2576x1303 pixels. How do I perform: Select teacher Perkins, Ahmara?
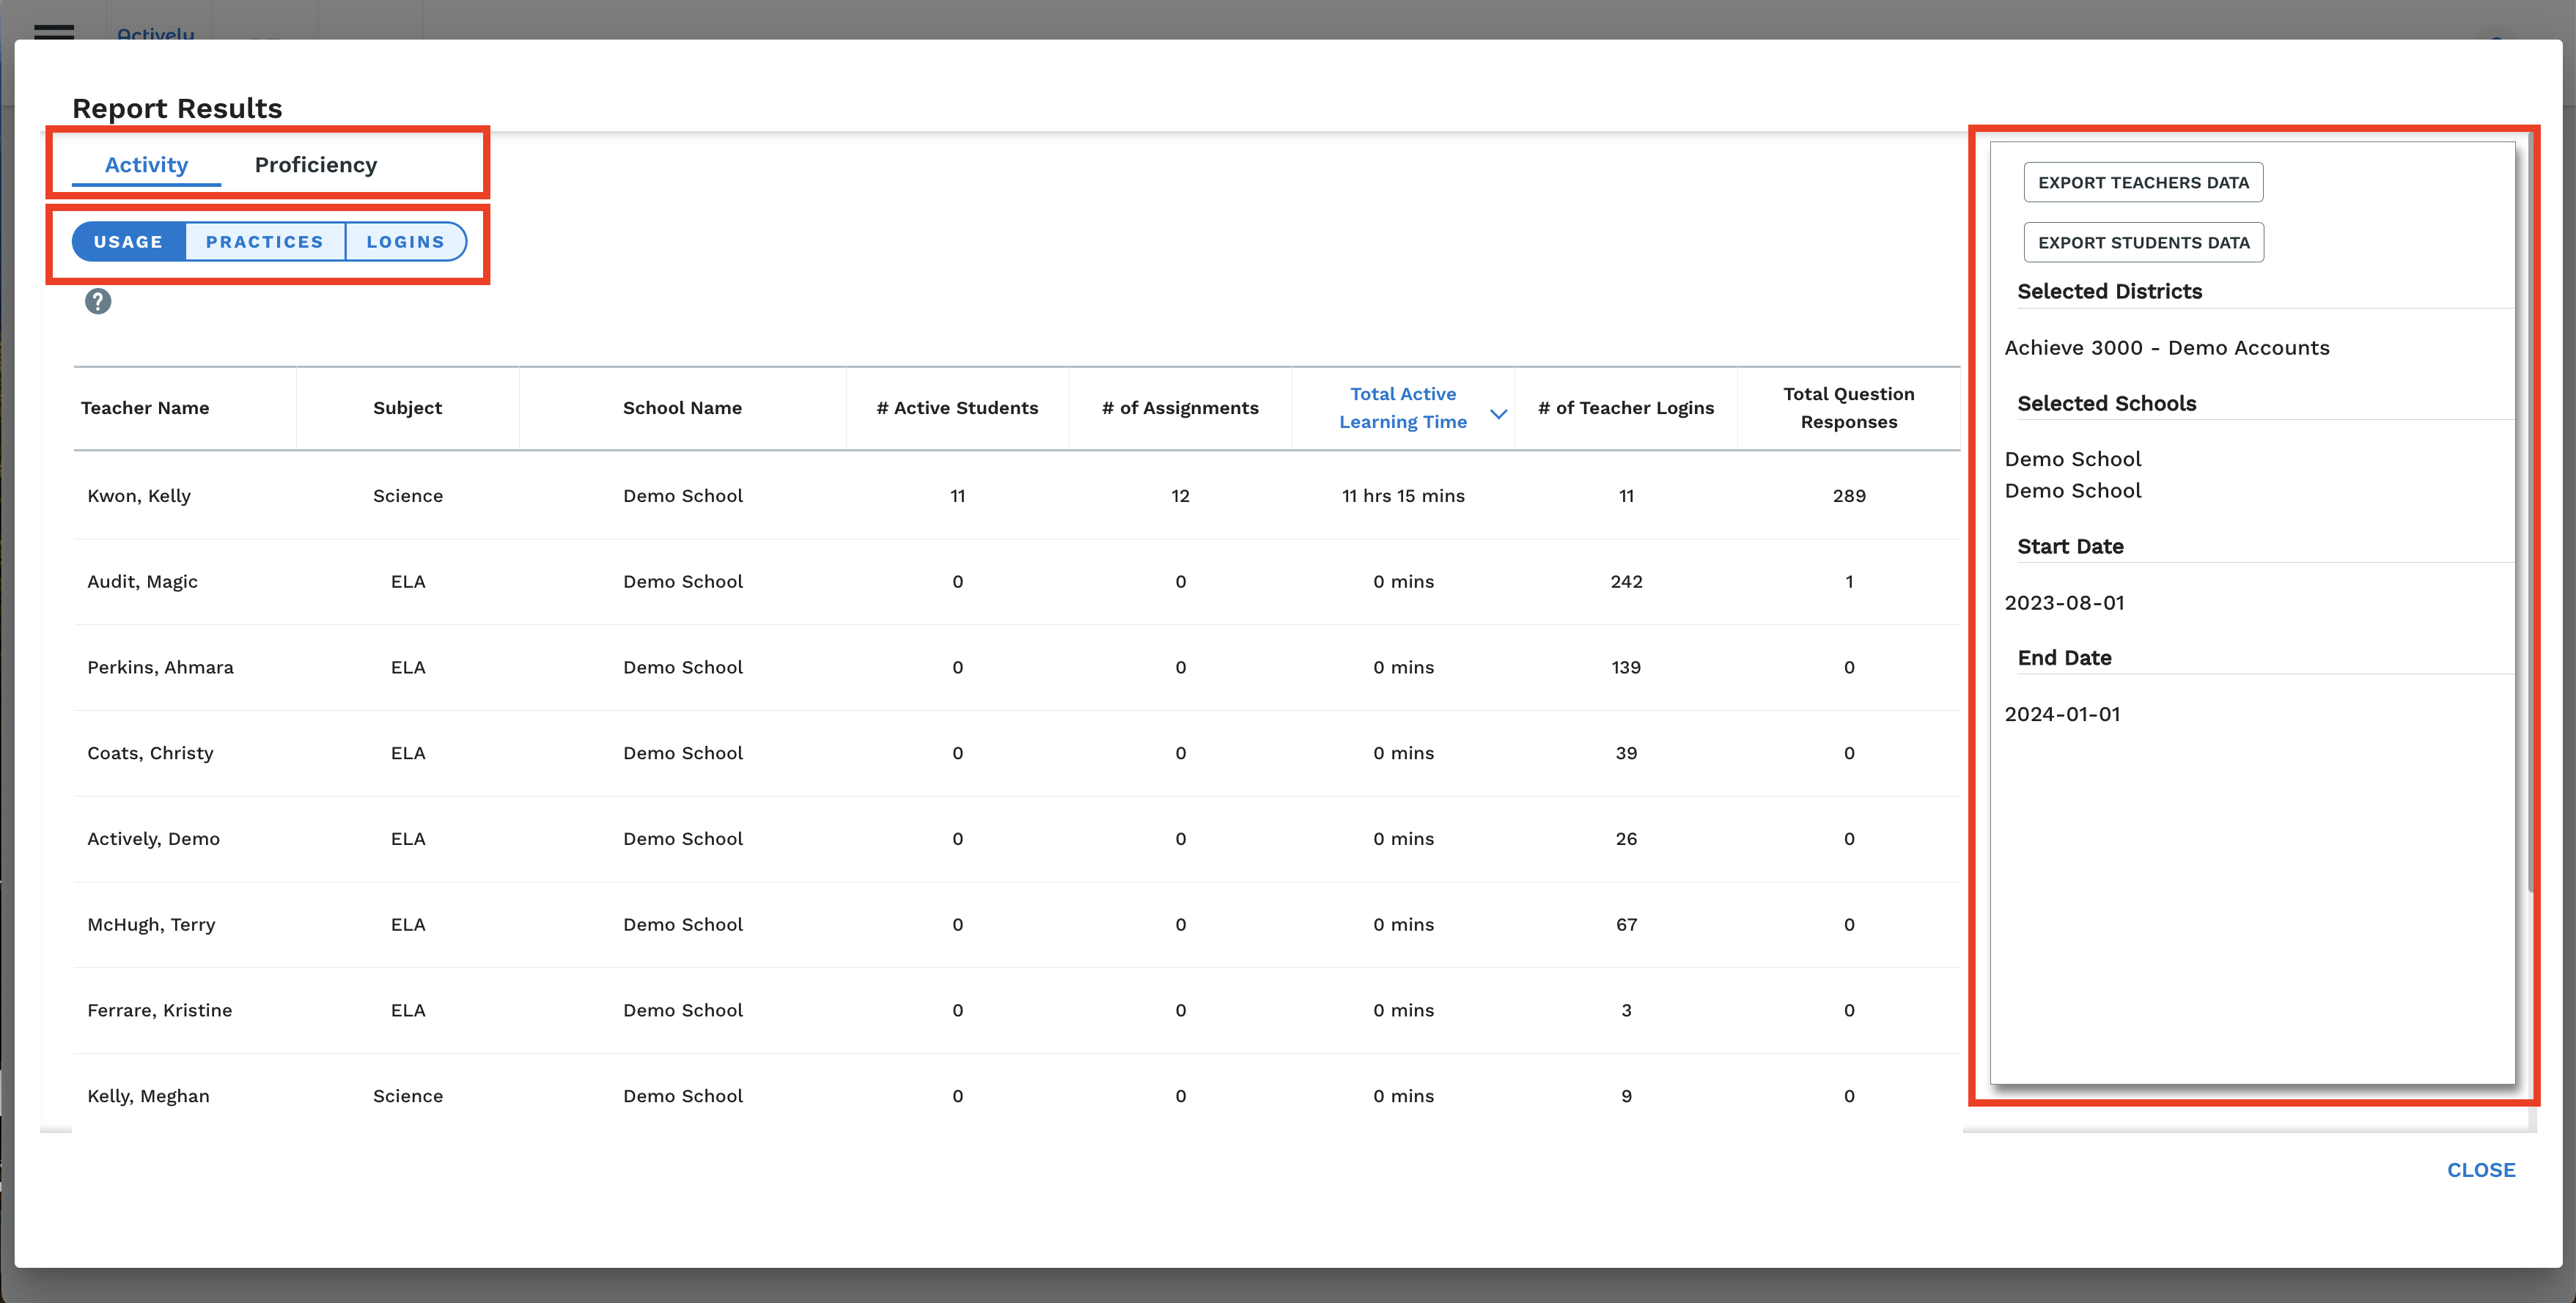tap(160, 667)
